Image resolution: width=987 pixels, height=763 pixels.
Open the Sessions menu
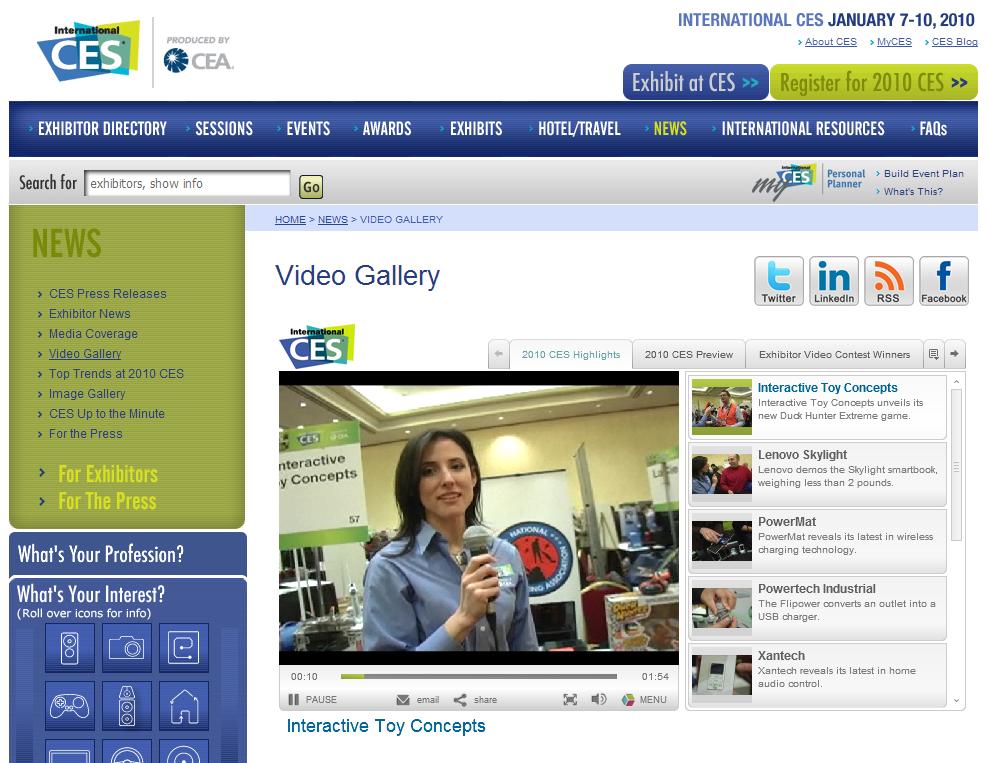pos(223,128)
